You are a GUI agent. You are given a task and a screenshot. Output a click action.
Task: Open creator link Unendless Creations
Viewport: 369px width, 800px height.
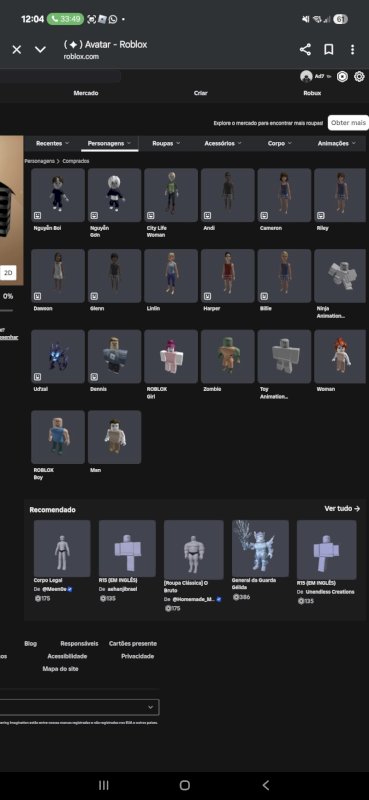tap(330, 592)
